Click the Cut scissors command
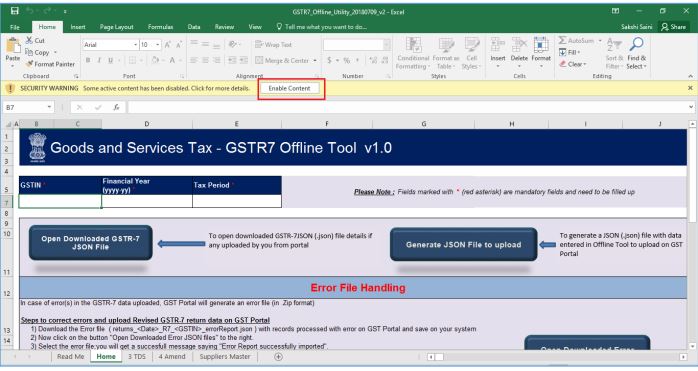 pos(35,40)
